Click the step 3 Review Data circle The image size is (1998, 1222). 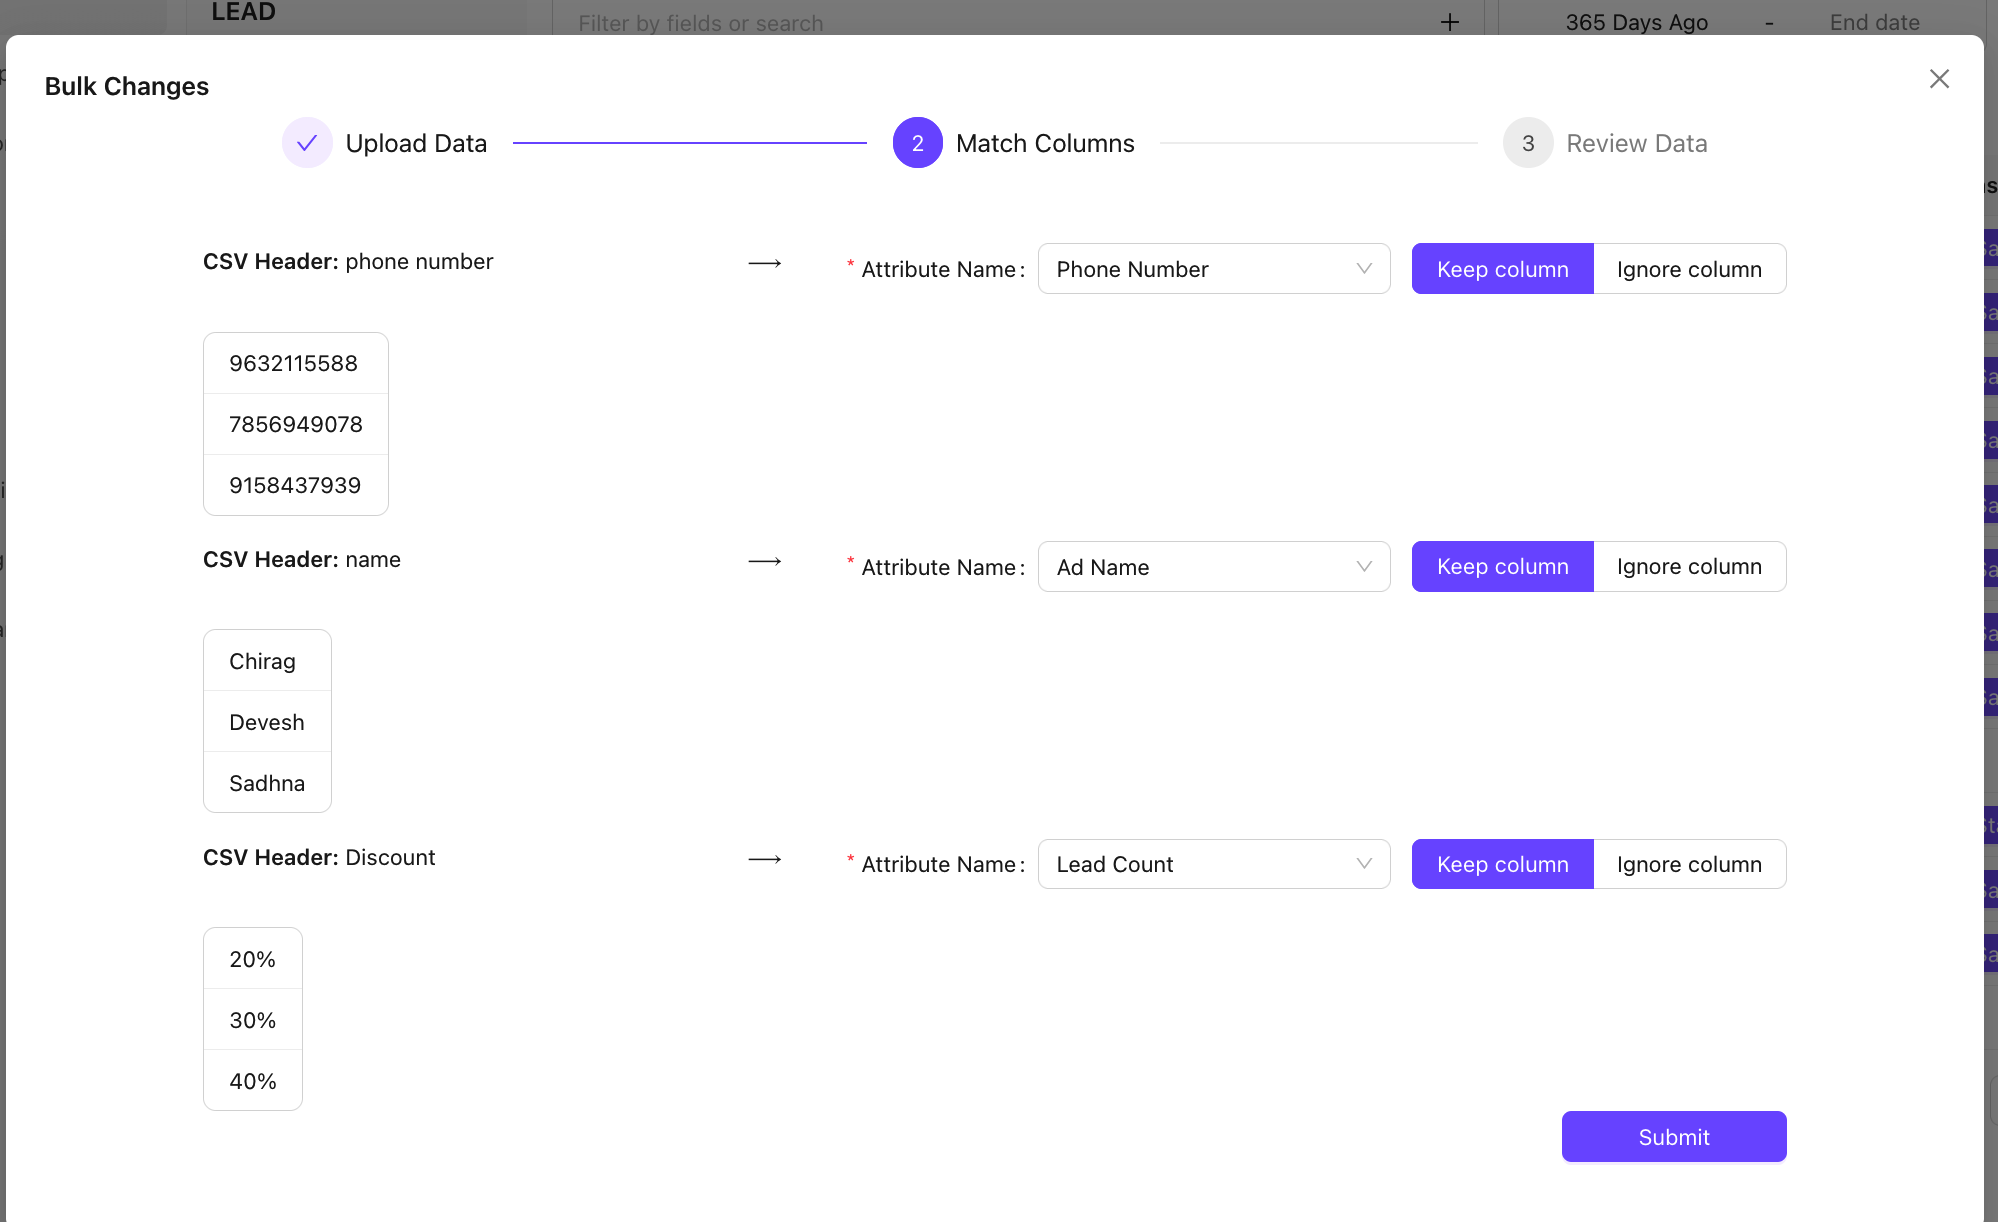tap(1527, 143)
